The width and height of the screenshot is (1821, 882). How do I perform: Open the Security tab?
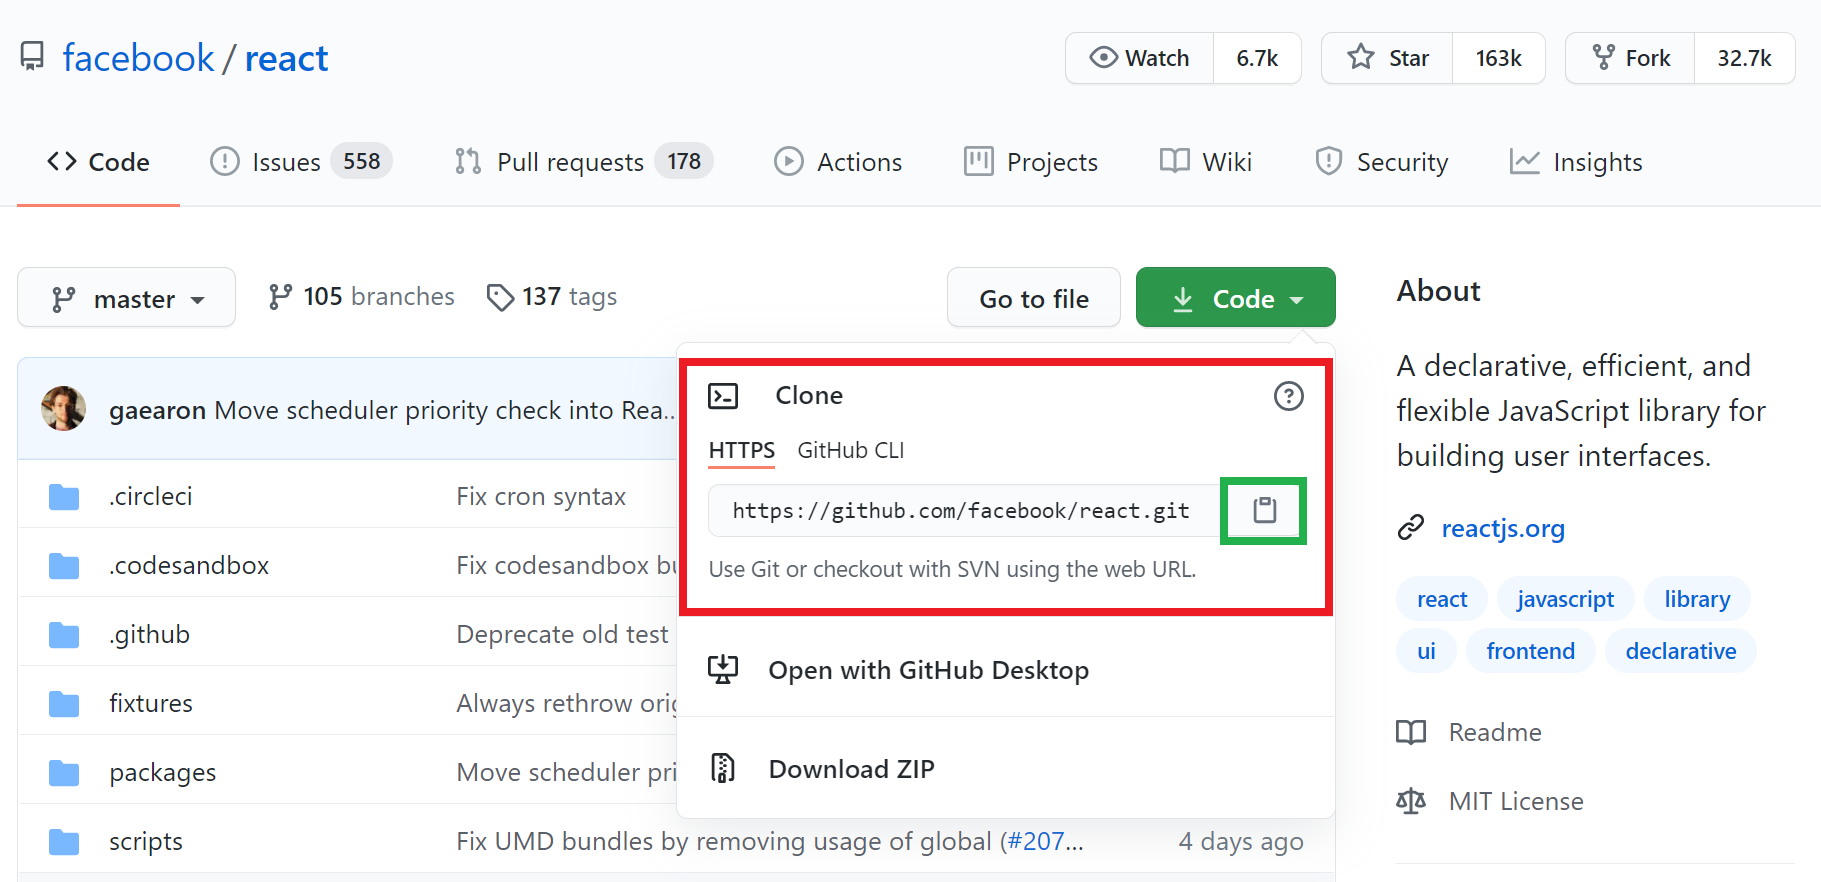[1381, 162]
